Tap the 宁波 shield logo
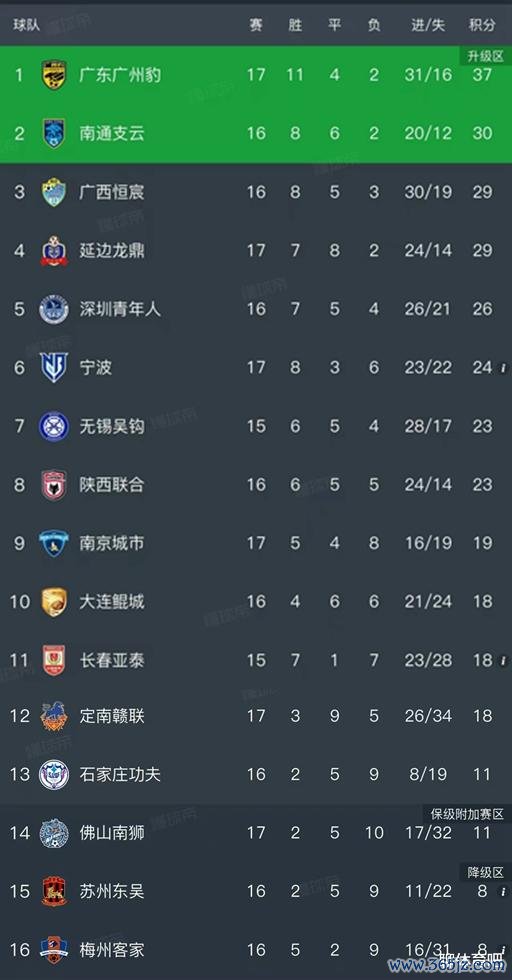Screen dimensions: 512x980 tap(54, 368)
